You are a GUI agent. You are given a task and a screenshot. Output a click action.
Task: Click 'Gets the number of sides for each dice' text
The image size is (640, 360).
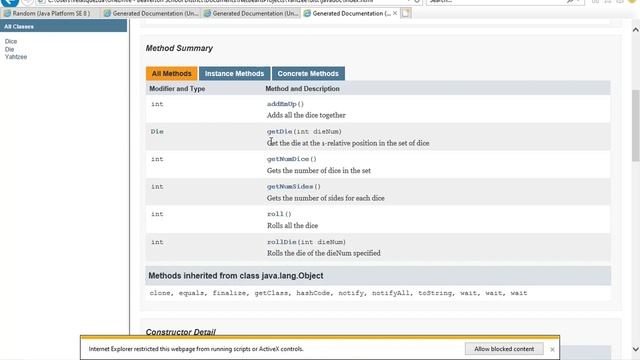(326, 198)
